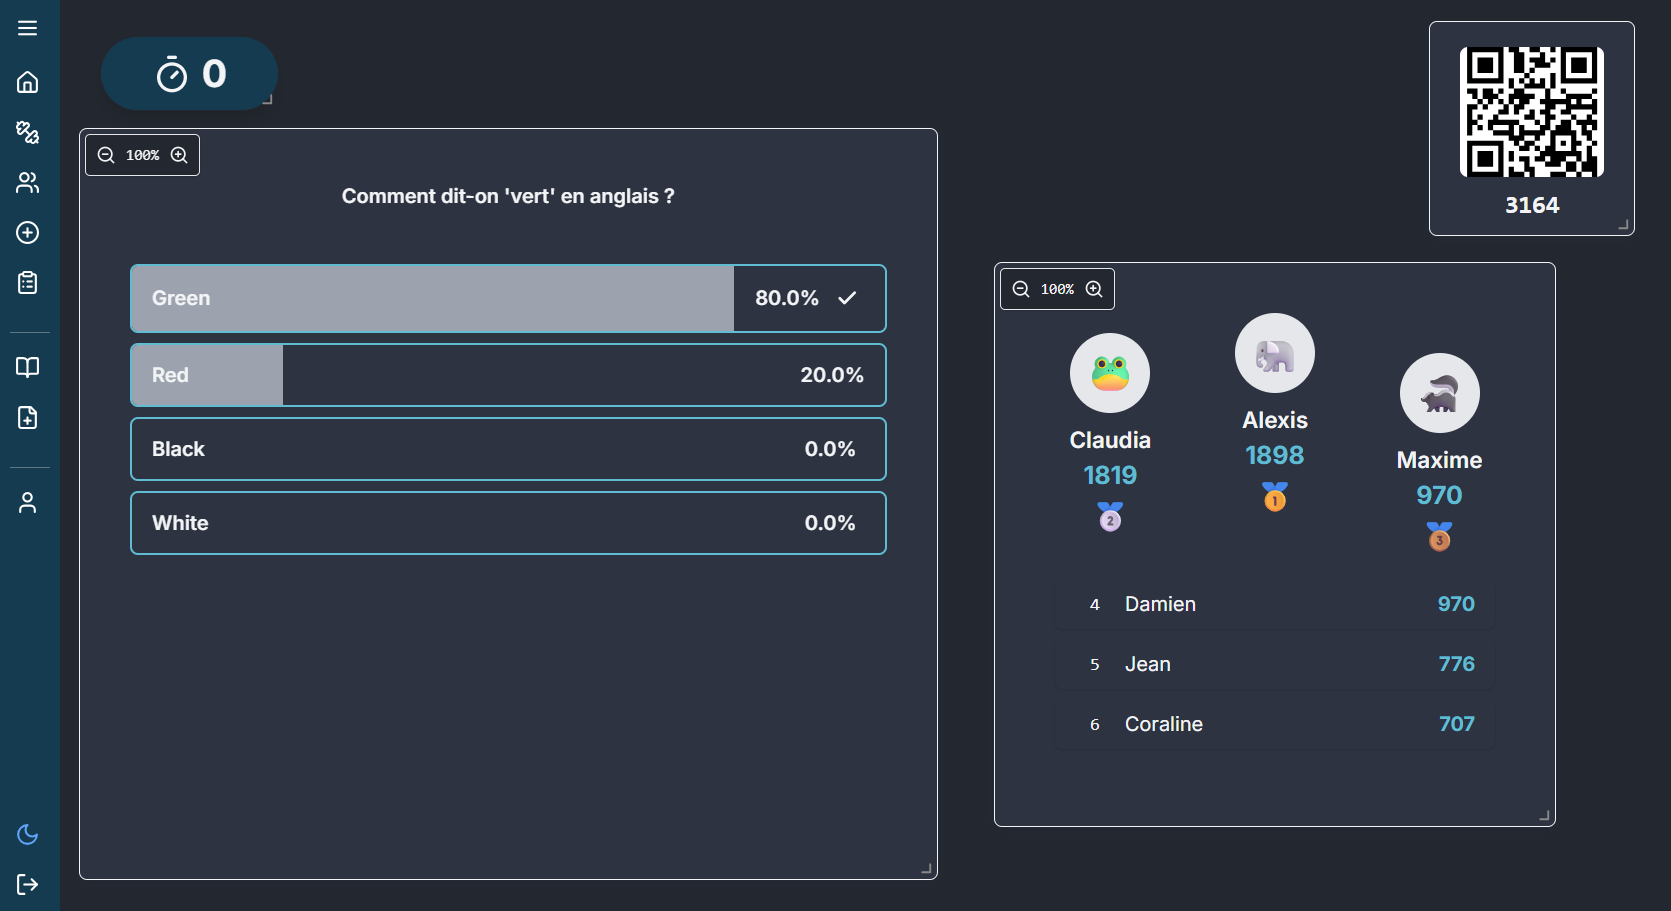Click the timer countdown badge
Image resolution: width=1671 pixels, height=911 pixels.
coord(190,74)
